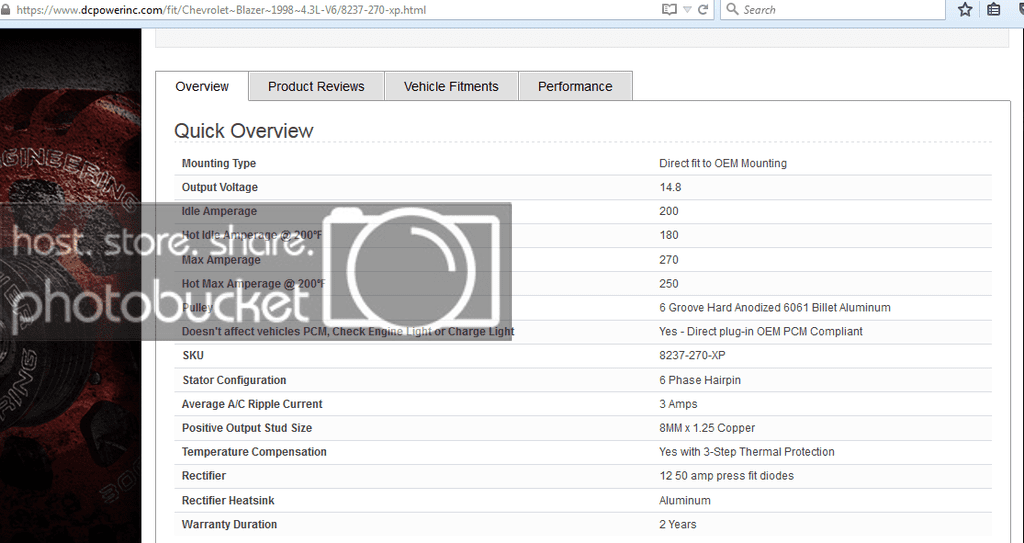The width and height of the screenshot is (1024, 543).
Task: Click the Idle Amperage value 200
Action: click(669, 211)
